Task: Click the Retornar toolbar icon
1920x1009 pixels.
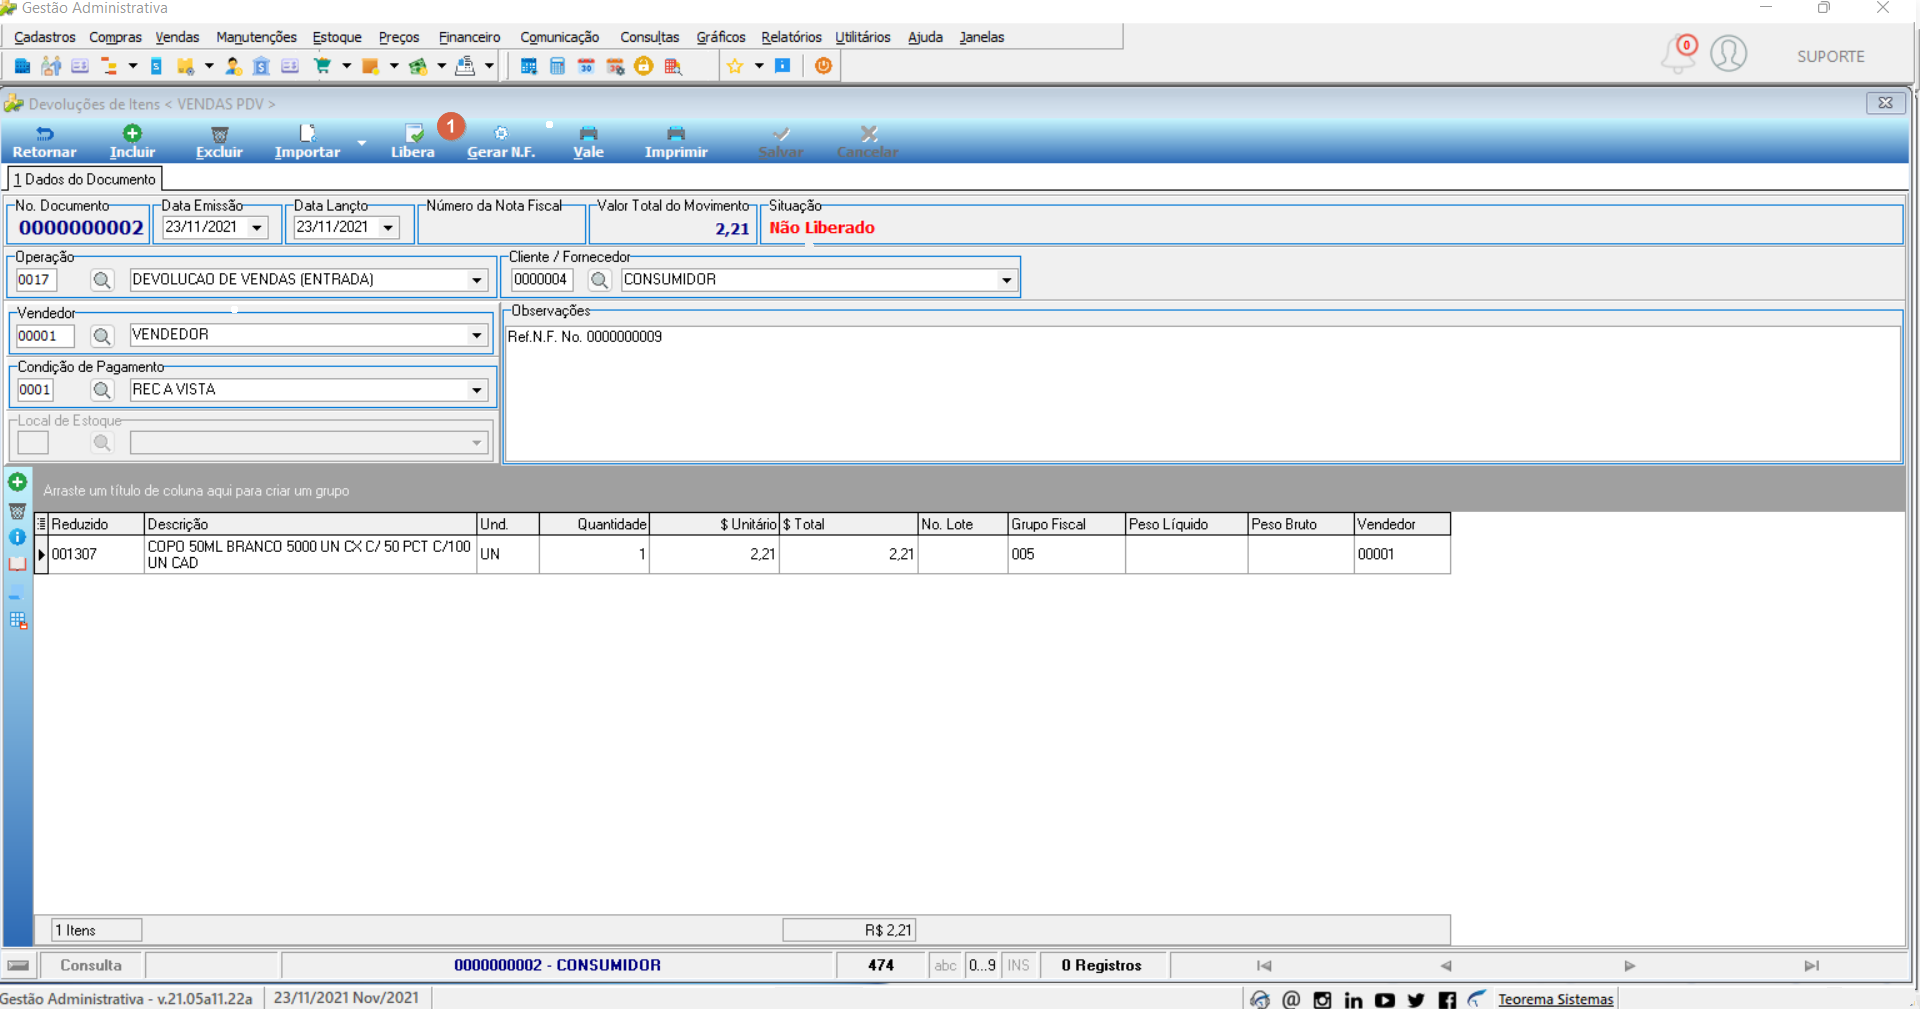Action: pyautogui.click(x=45, y=133)
